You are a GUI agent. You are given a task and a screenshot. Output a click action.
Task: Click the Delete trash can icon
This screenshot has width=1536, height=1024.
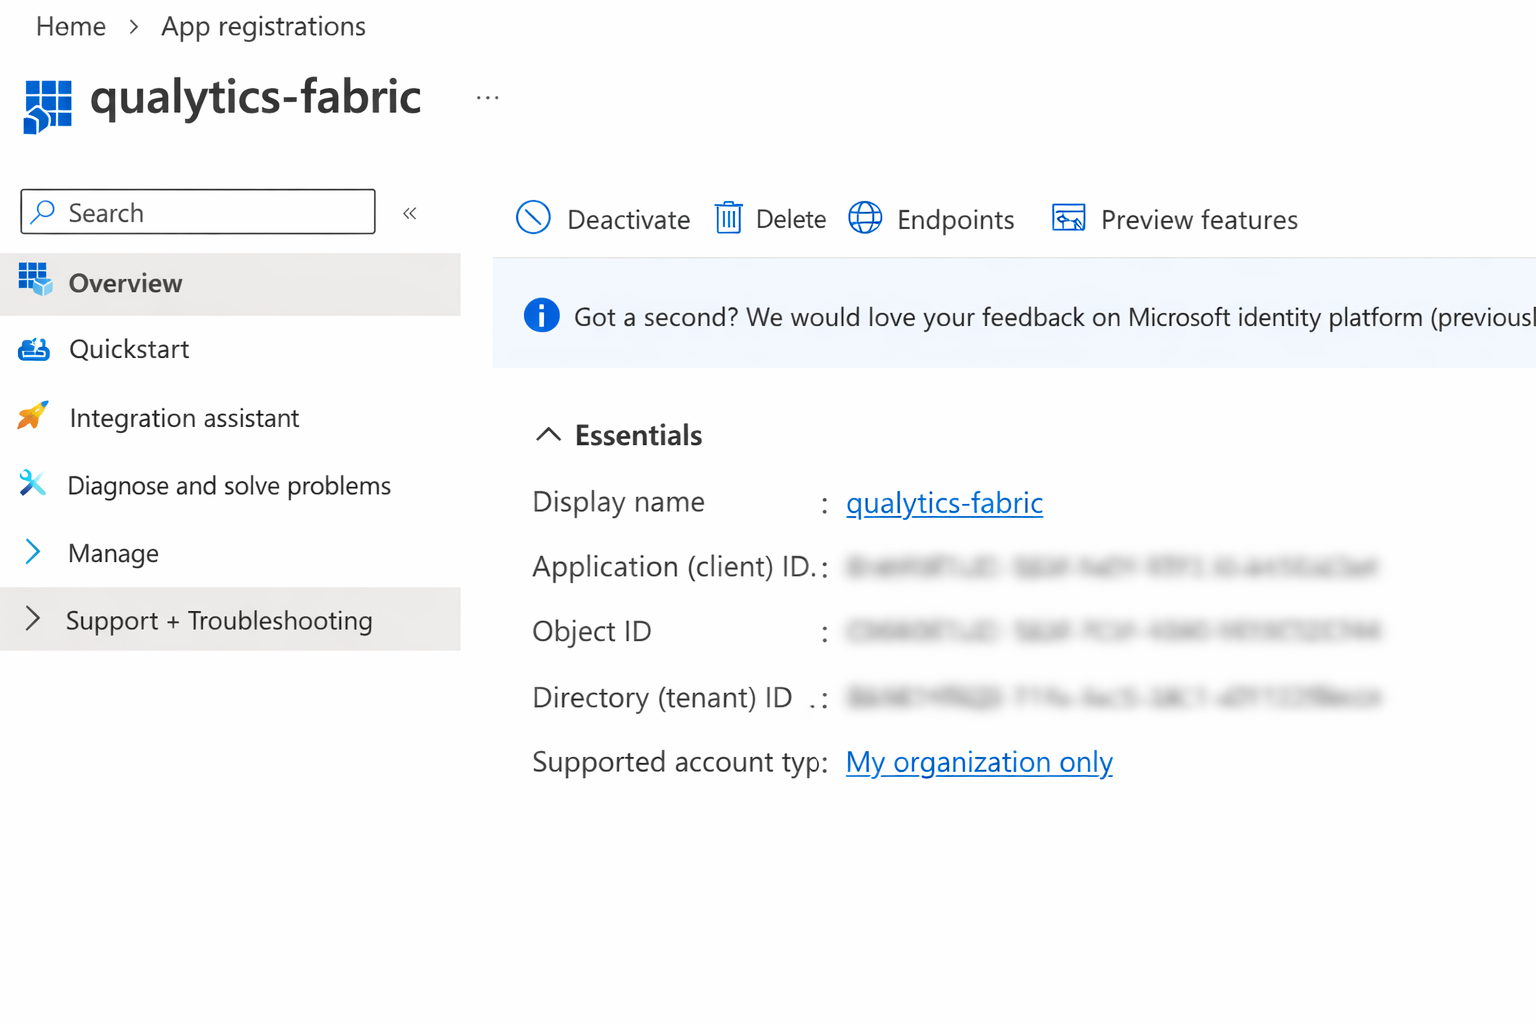coord(728,218)
